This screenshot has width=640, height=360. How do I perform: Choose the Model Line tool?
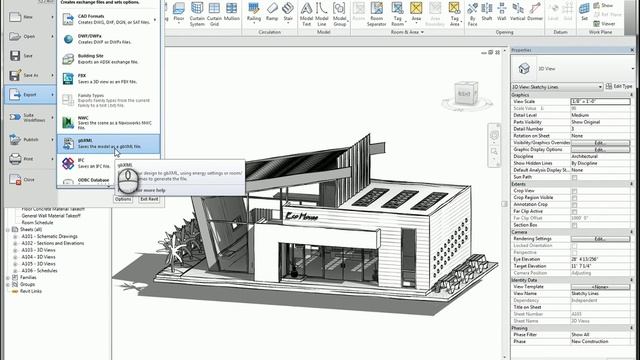(322, 14)
